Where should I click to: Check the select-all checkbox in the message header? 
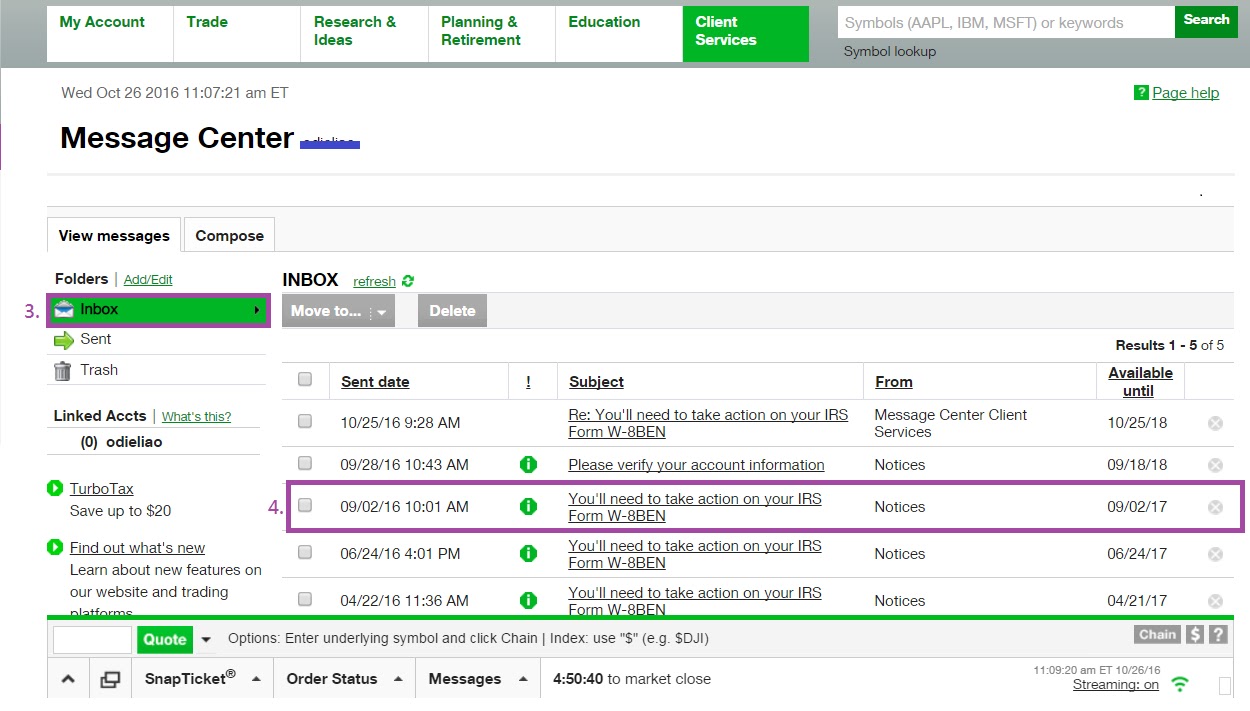[305, 379]
